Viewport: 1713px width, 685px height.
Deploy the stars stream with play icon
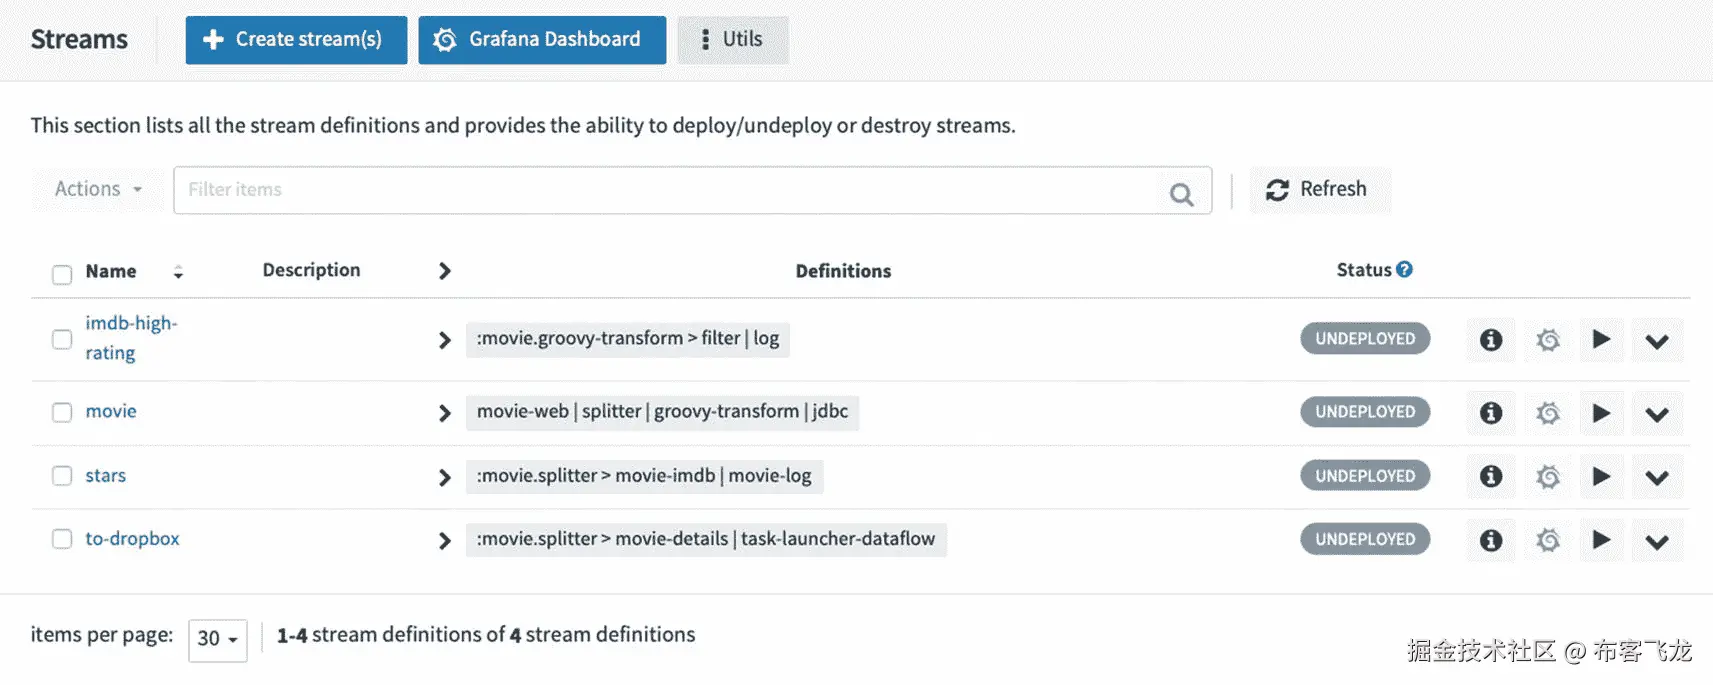pyautogui.click(x=1601, y=476)
